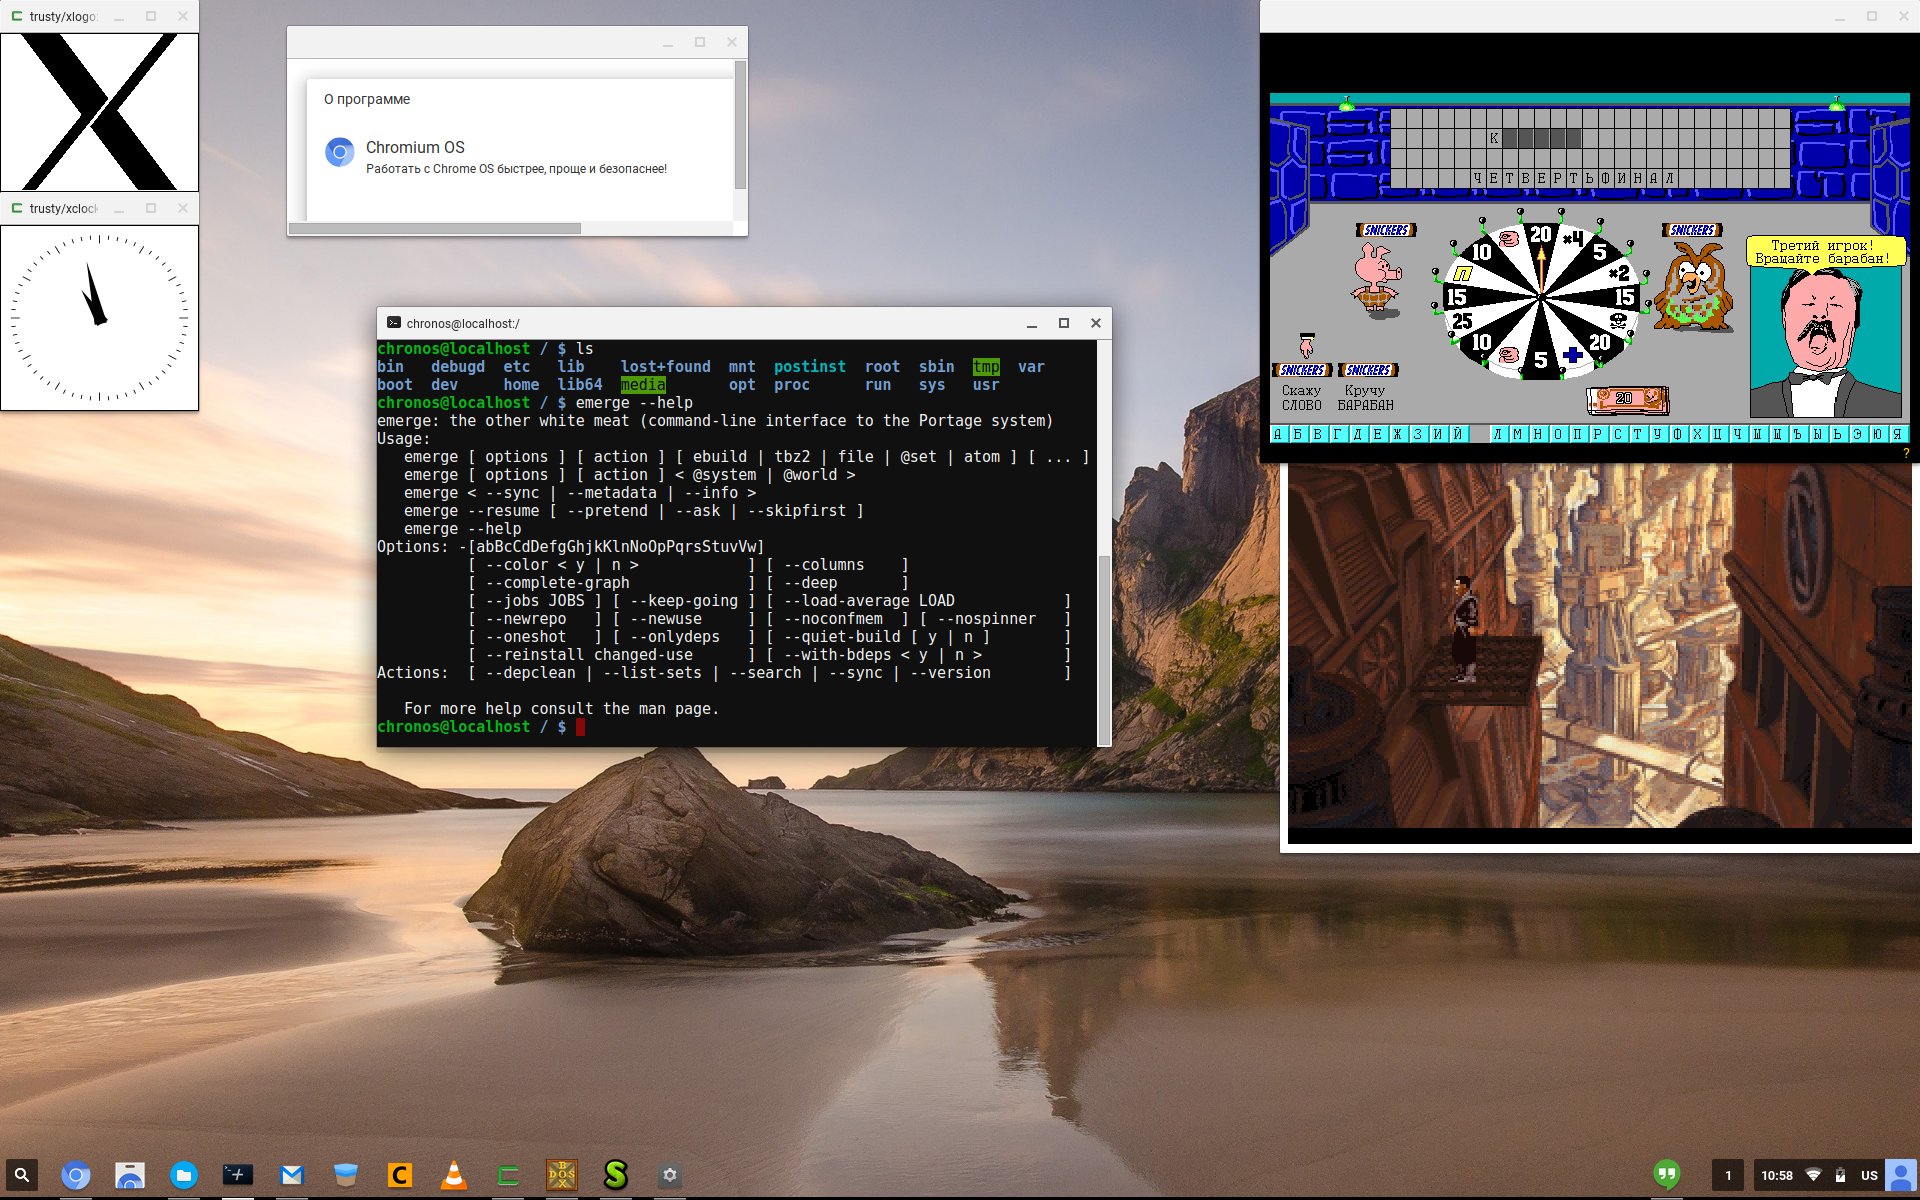The height and width of the screenshot is (1200, 1920).
Task: Click the battery status icon
Action: point(1840,1175)
